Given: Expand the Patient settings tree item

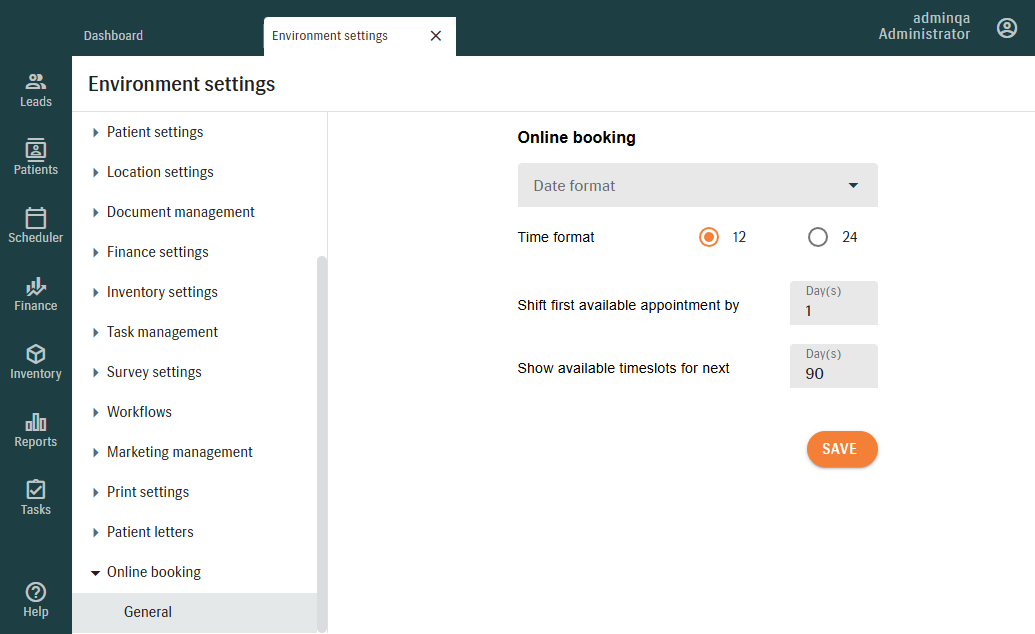Looking at the screenshot, I should click(96, 132).
